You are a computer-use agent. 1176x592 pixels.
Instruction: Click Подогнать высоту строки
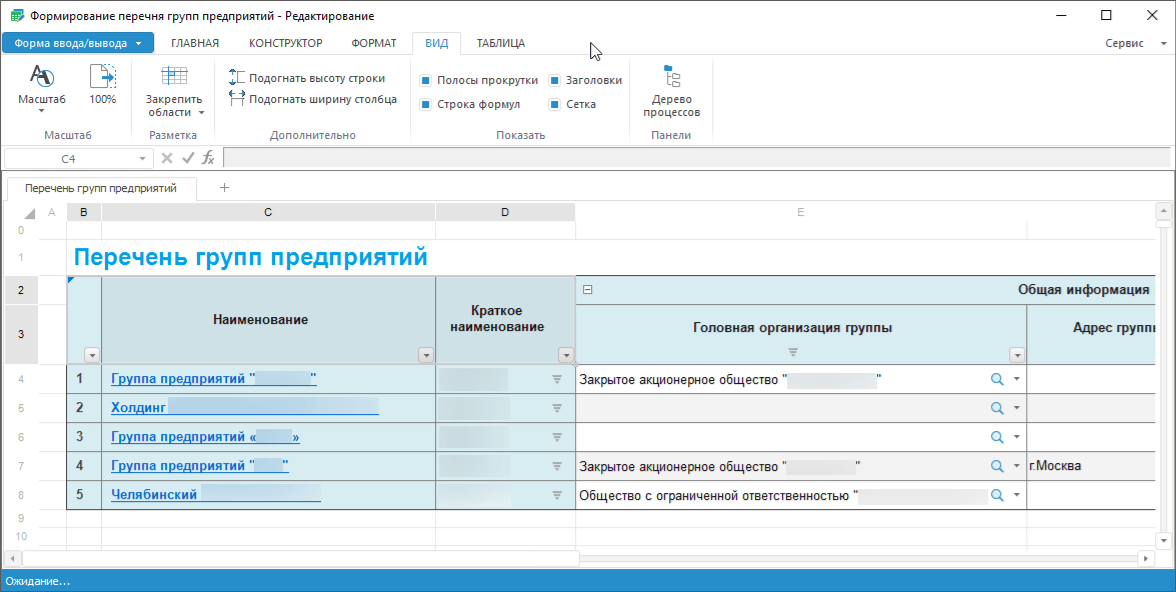pyautogui.click(x=307, y=78)
